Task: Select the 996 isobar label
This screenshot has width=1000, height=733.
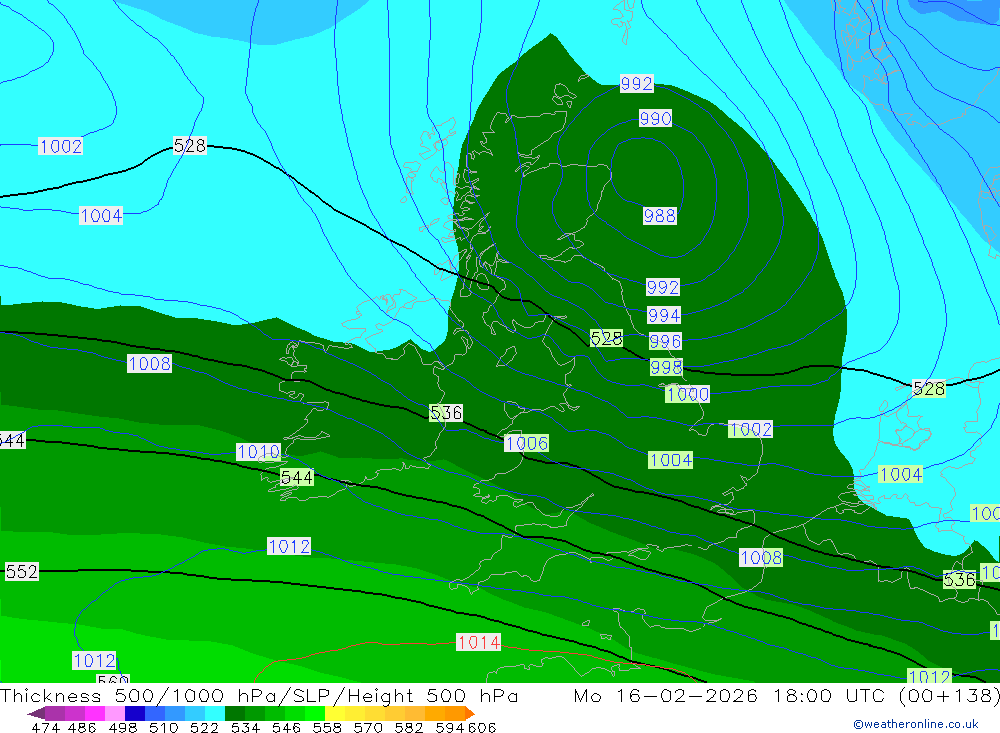Action: tap(665, 341)
